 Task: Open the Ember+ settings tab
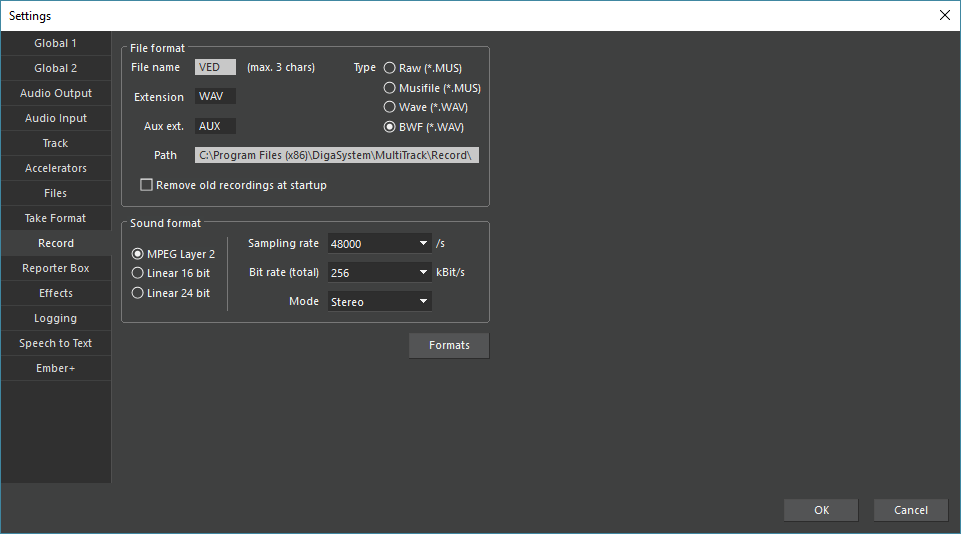[56, 368]
